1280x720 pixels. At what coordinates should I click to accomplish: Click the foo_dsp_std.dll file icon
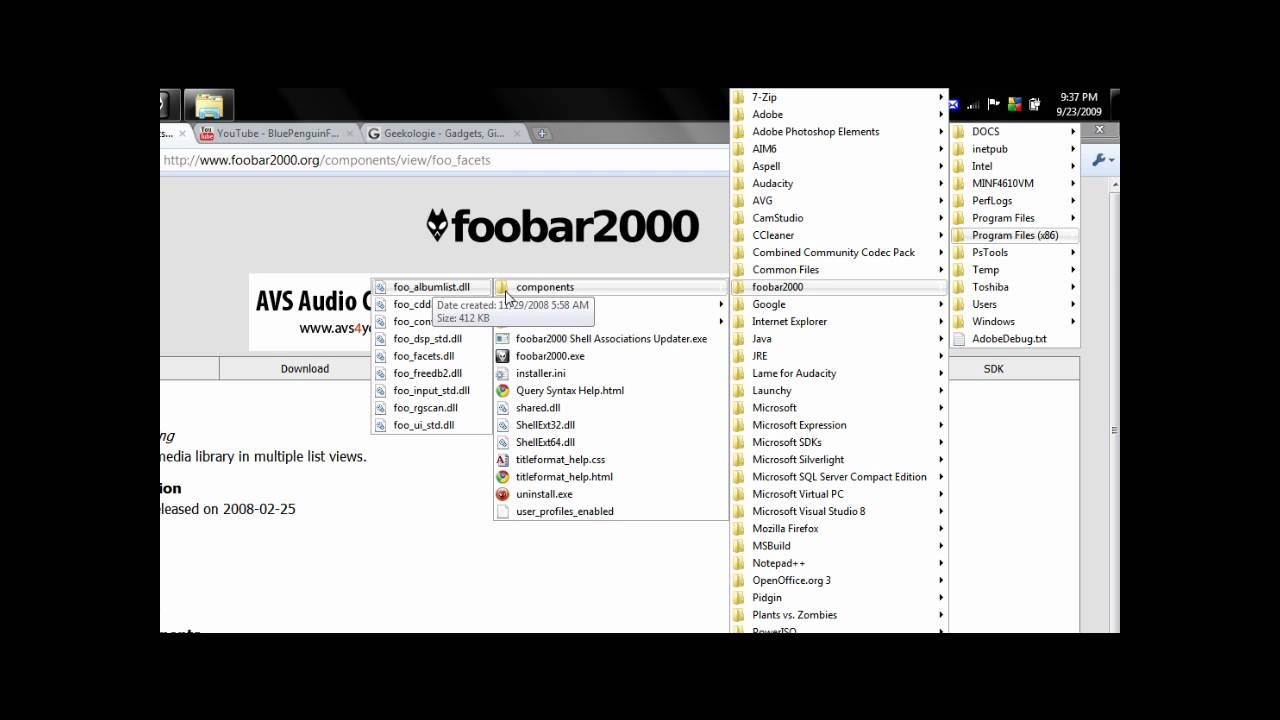click(381, 339)
